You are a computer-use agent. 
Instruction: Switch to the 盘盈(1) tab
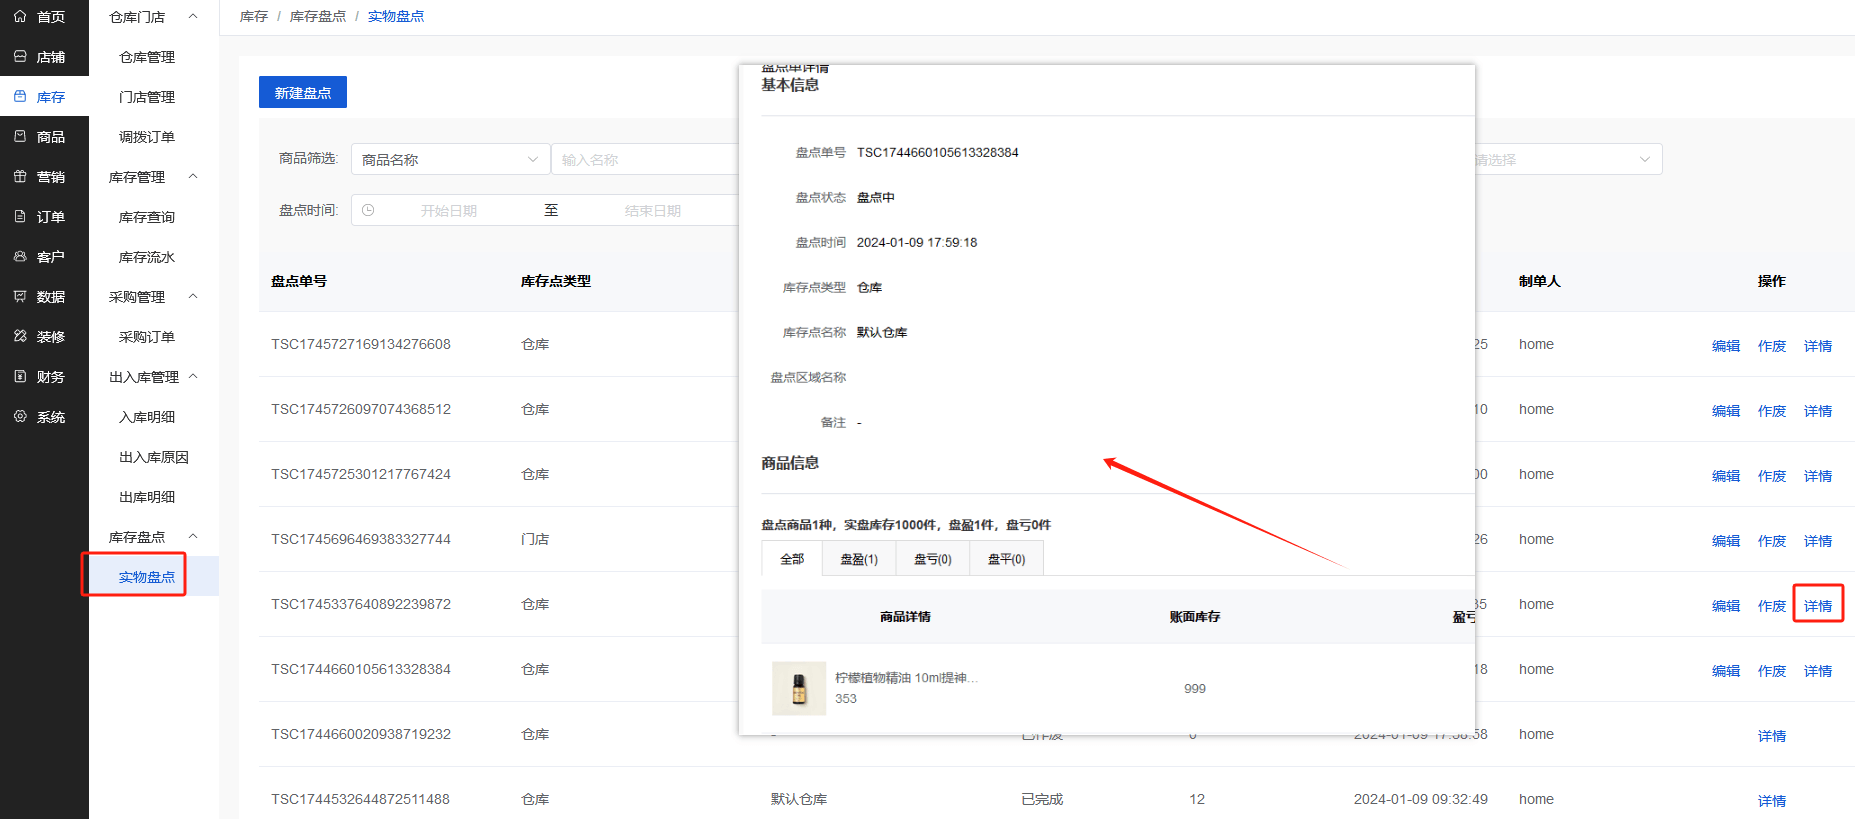click(x=859, y=559)
